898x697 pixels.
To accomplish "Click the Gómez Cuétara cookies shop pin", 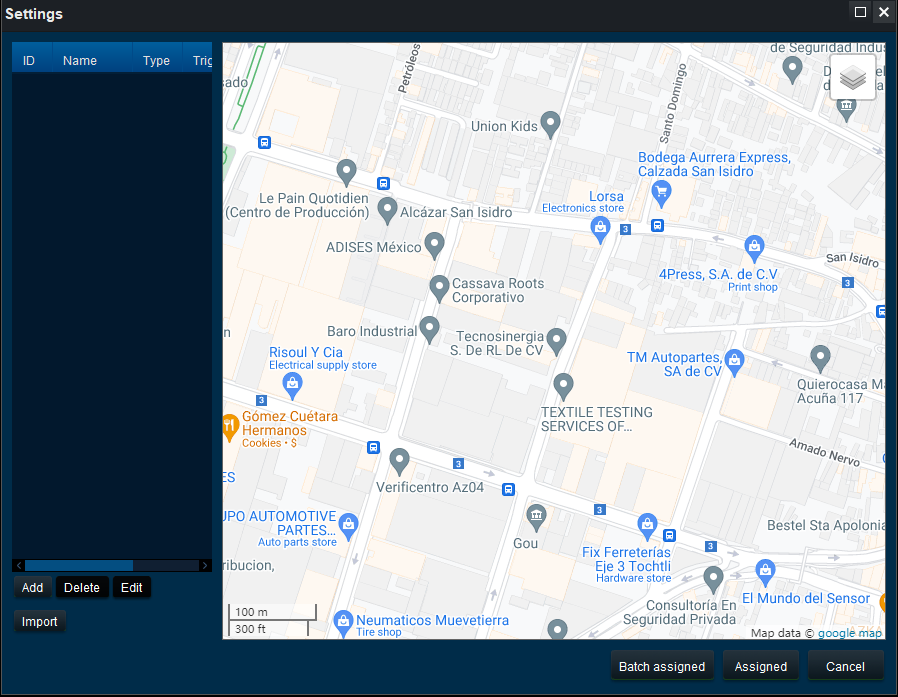I will click(228, 425).
